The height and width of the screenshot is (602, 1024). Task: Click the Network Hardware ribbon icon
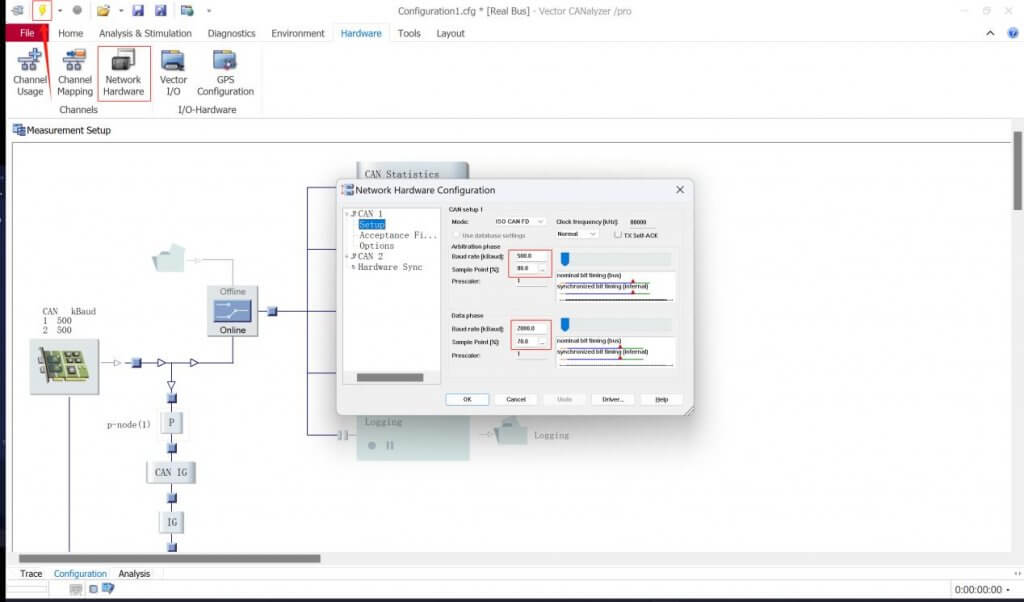click(x=123, y=72)
